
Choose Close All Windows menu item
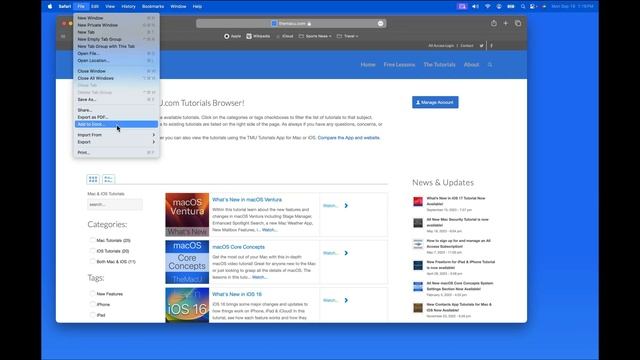pos(116,78)
